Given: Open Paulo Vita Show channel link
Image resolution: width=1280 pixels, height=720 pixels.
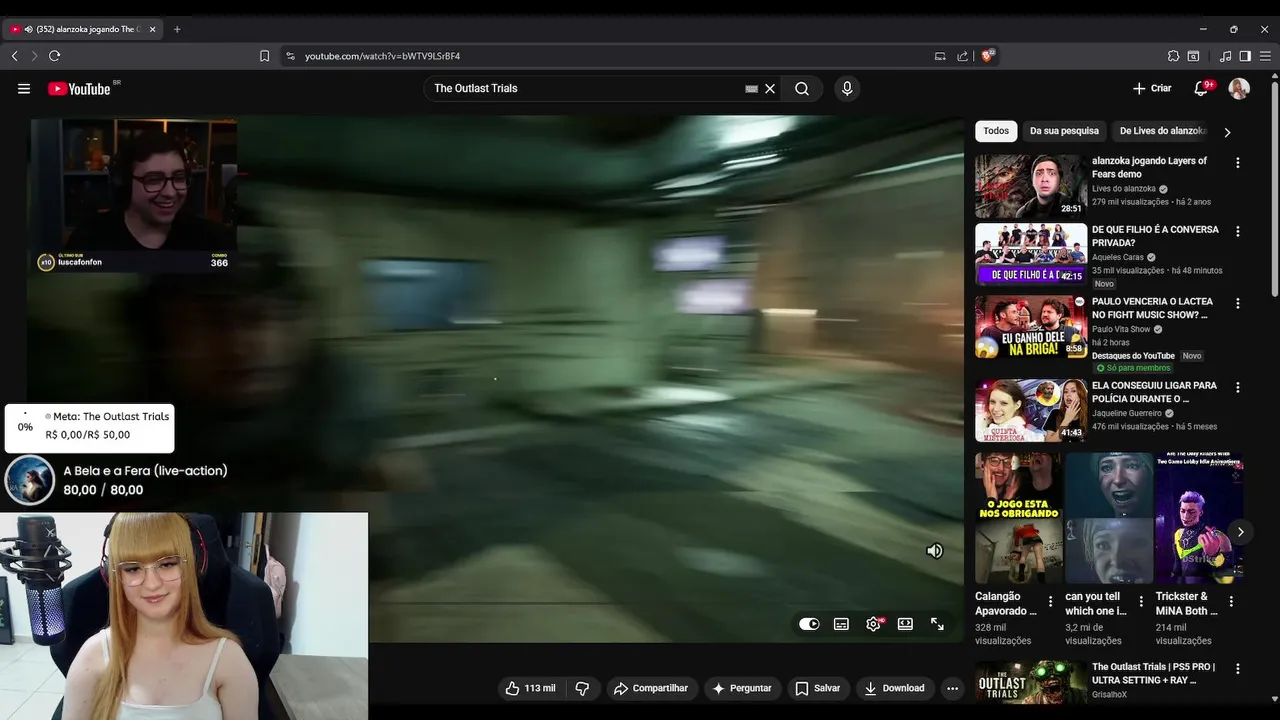Looking at the screenshot, I should (1121, 329).
